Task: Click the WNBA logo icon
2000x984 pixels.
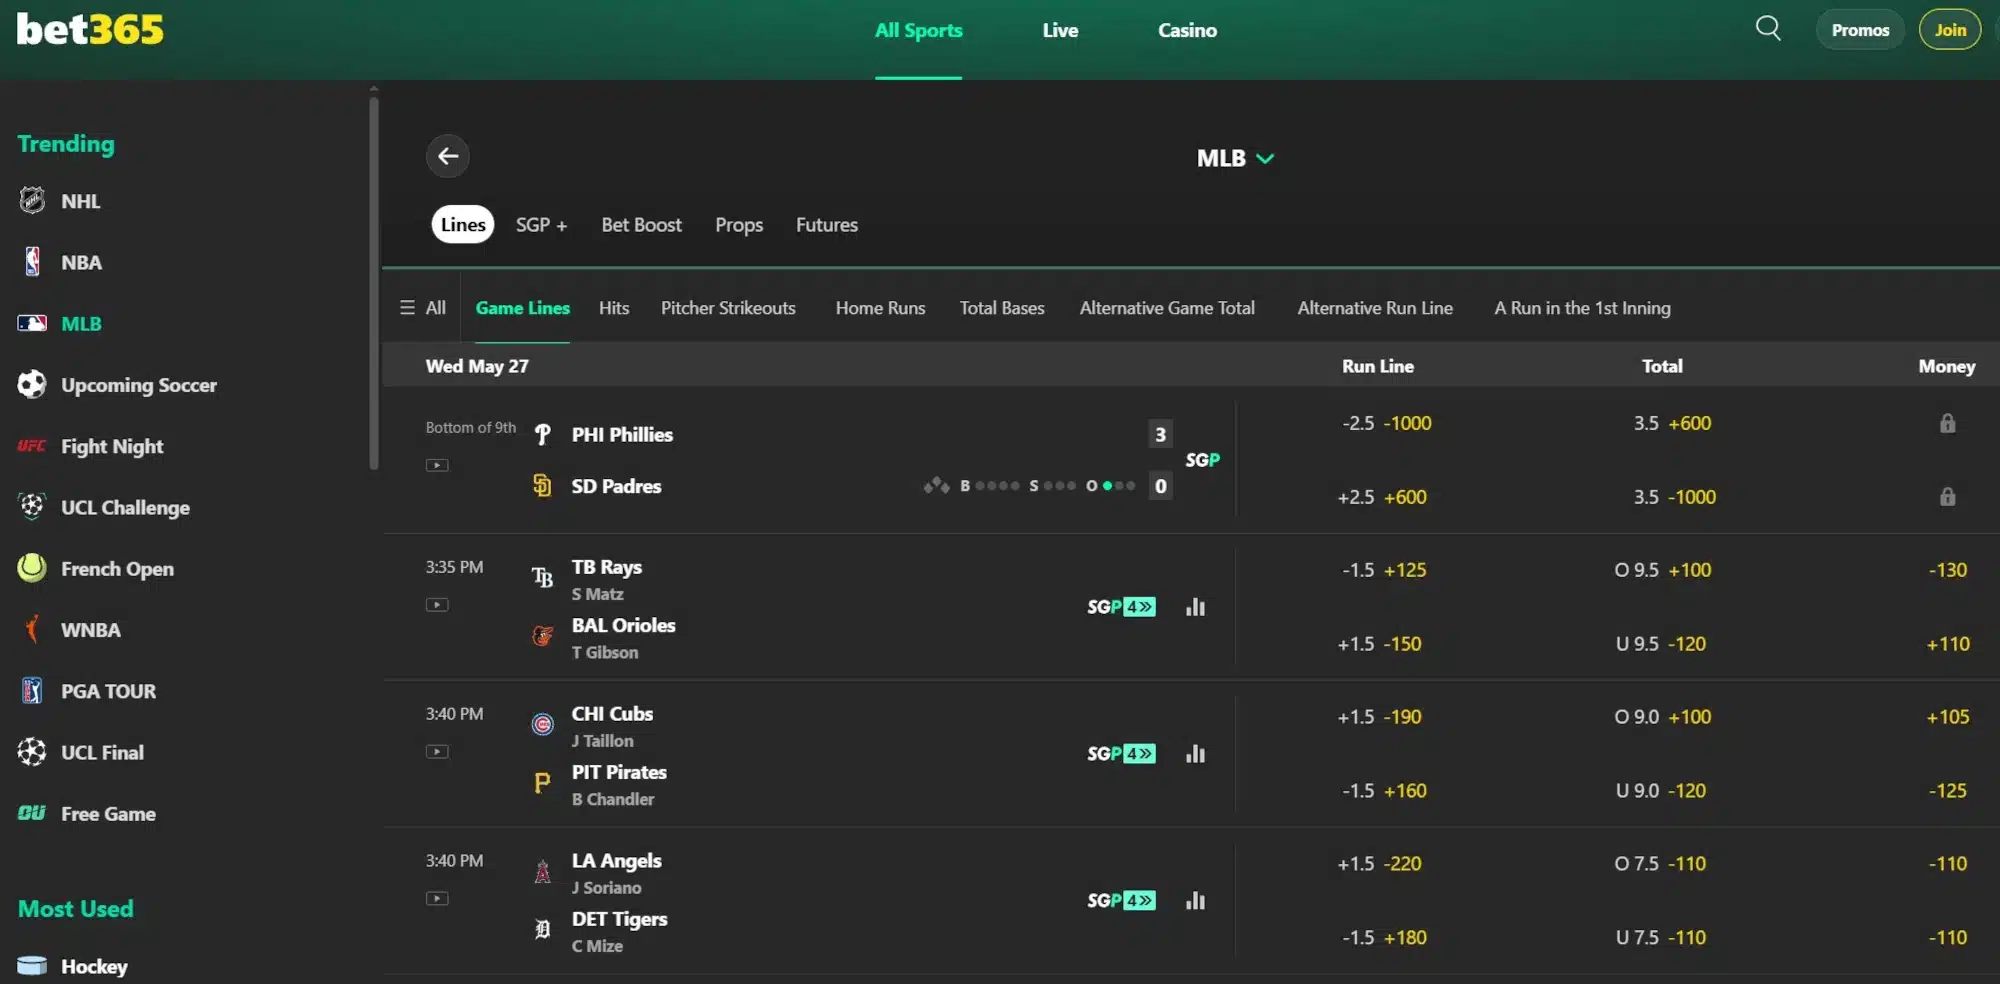Action: tap(32, 629)
